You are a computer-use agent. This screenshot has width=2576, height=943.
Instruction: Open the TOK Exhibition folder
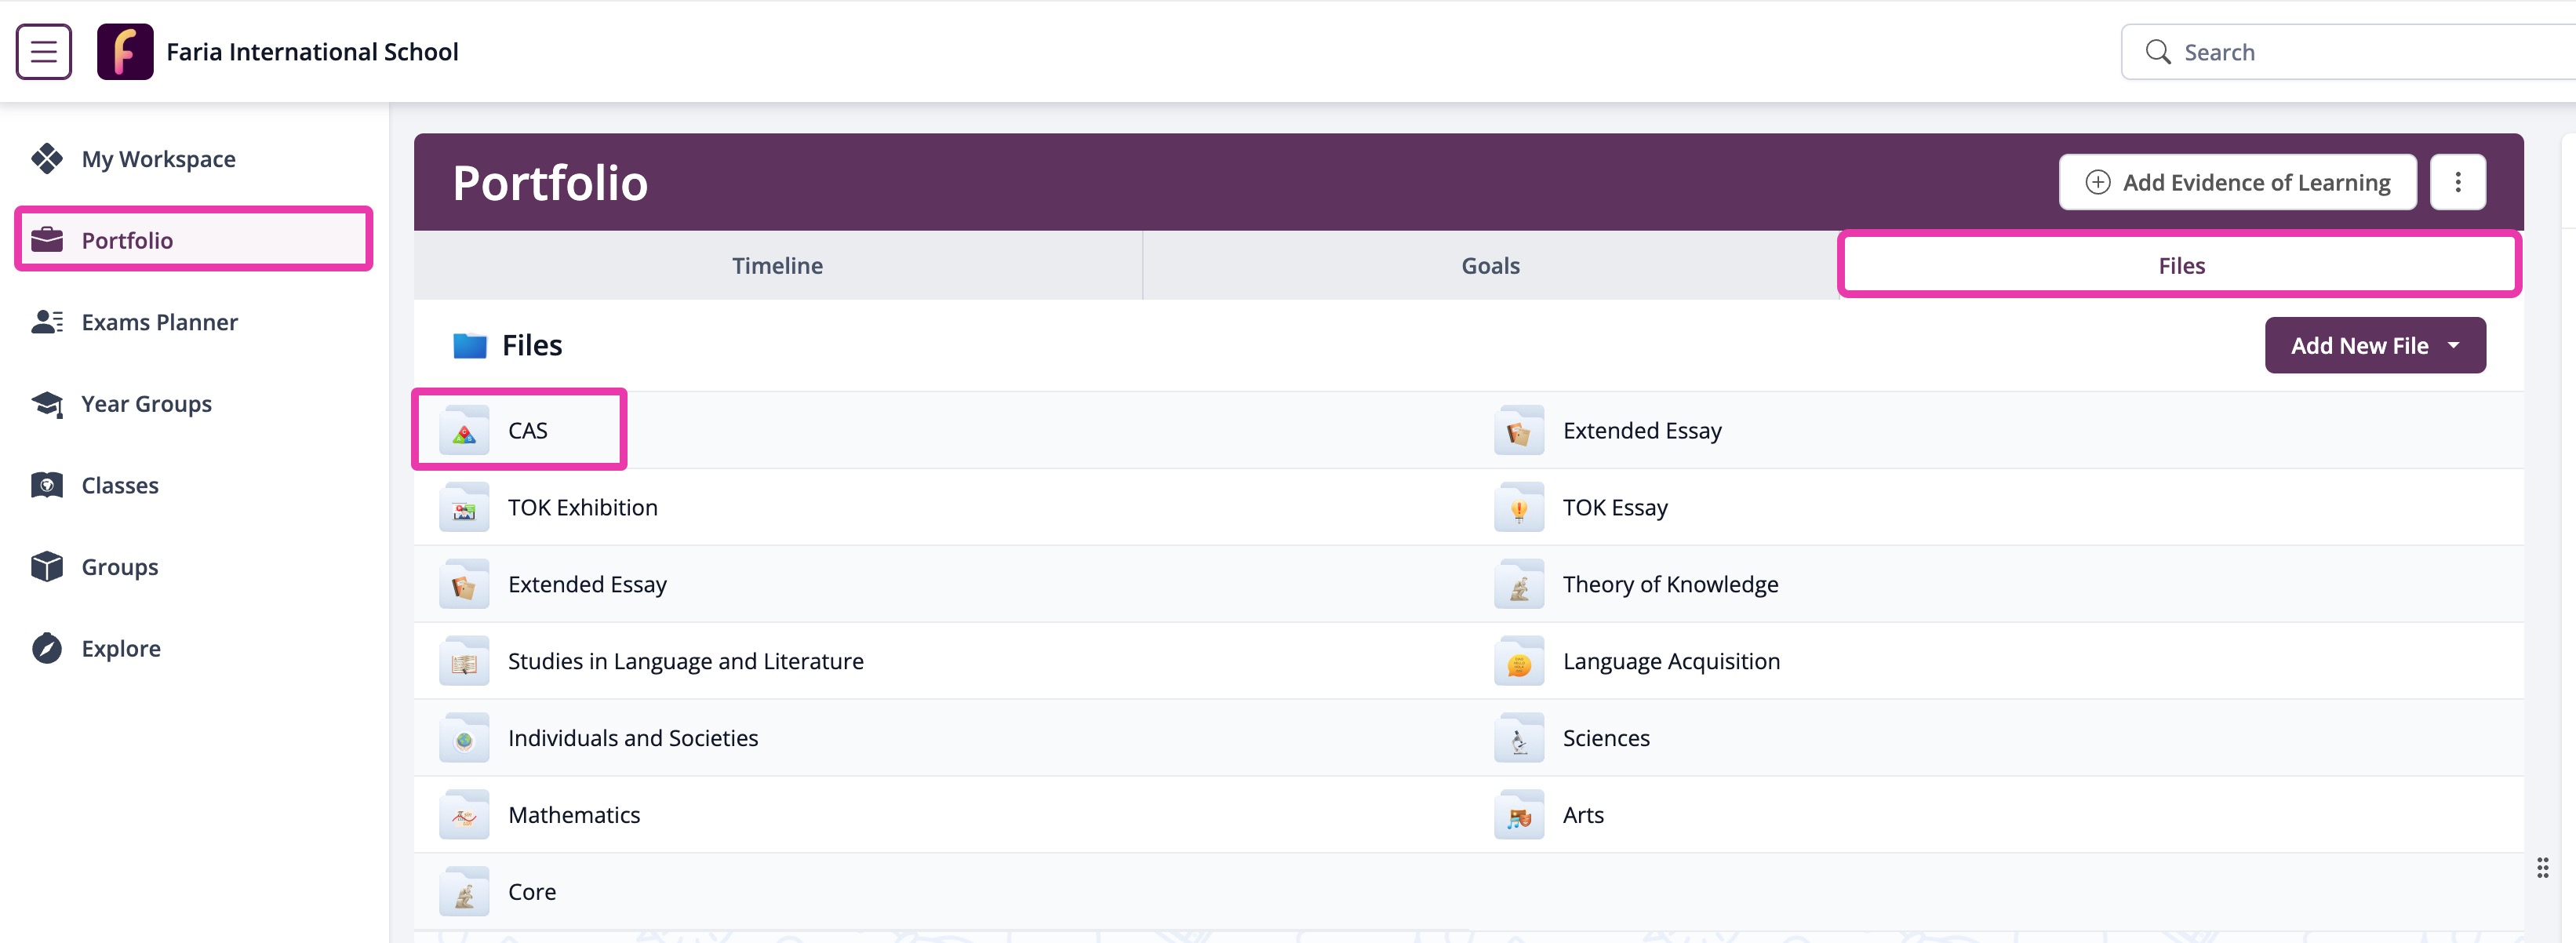point(582,508)
